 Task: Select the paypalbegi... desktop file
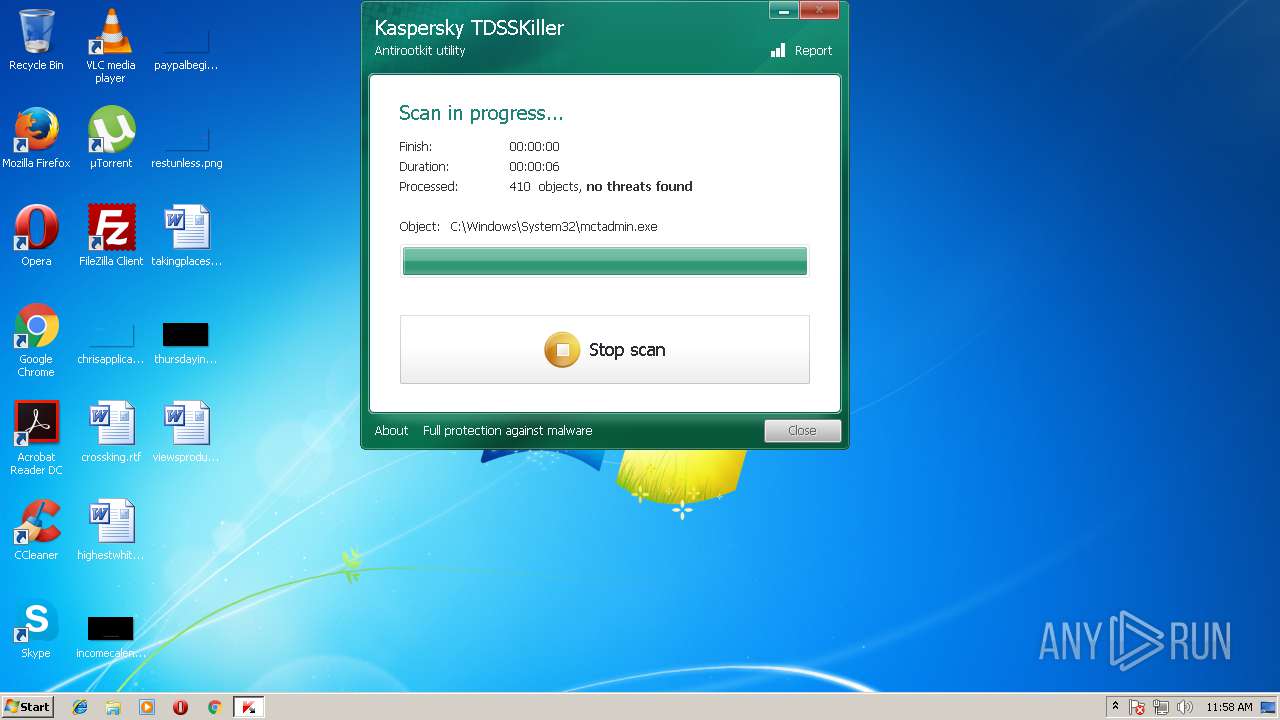click(x=186, y=46)
